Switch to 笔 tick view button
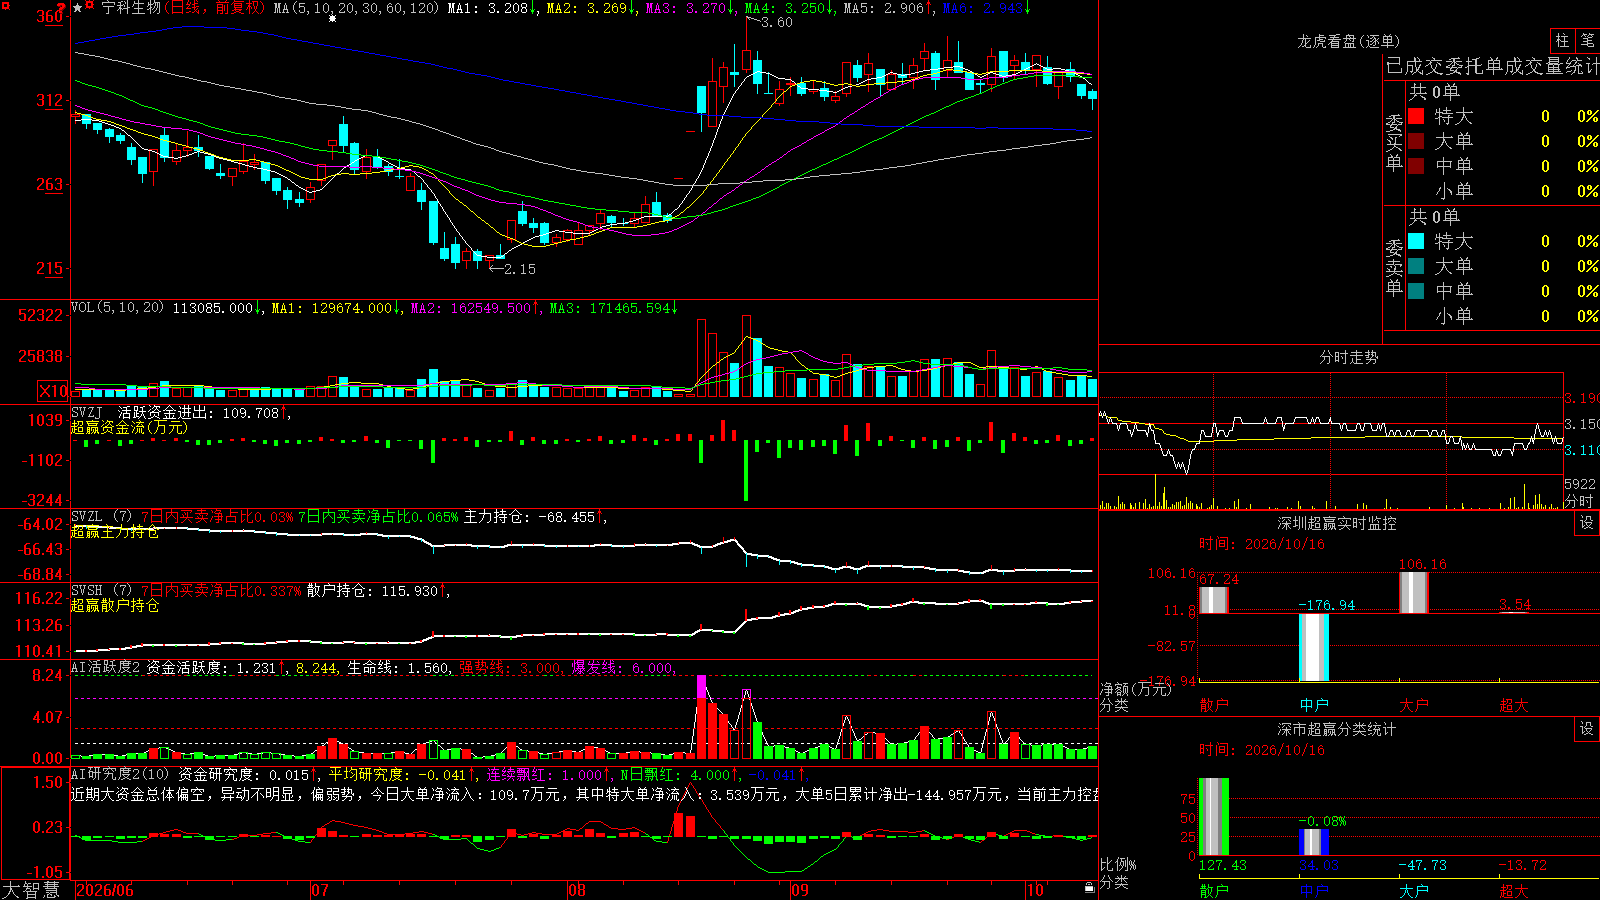 pos(1587,40)
